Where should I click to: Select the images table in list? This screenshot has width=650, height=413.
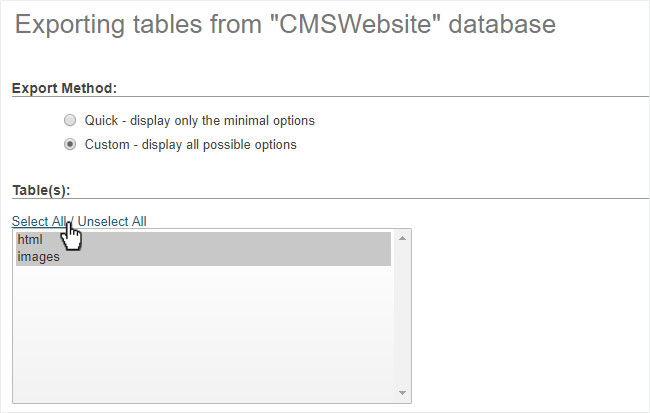(203, 257)
